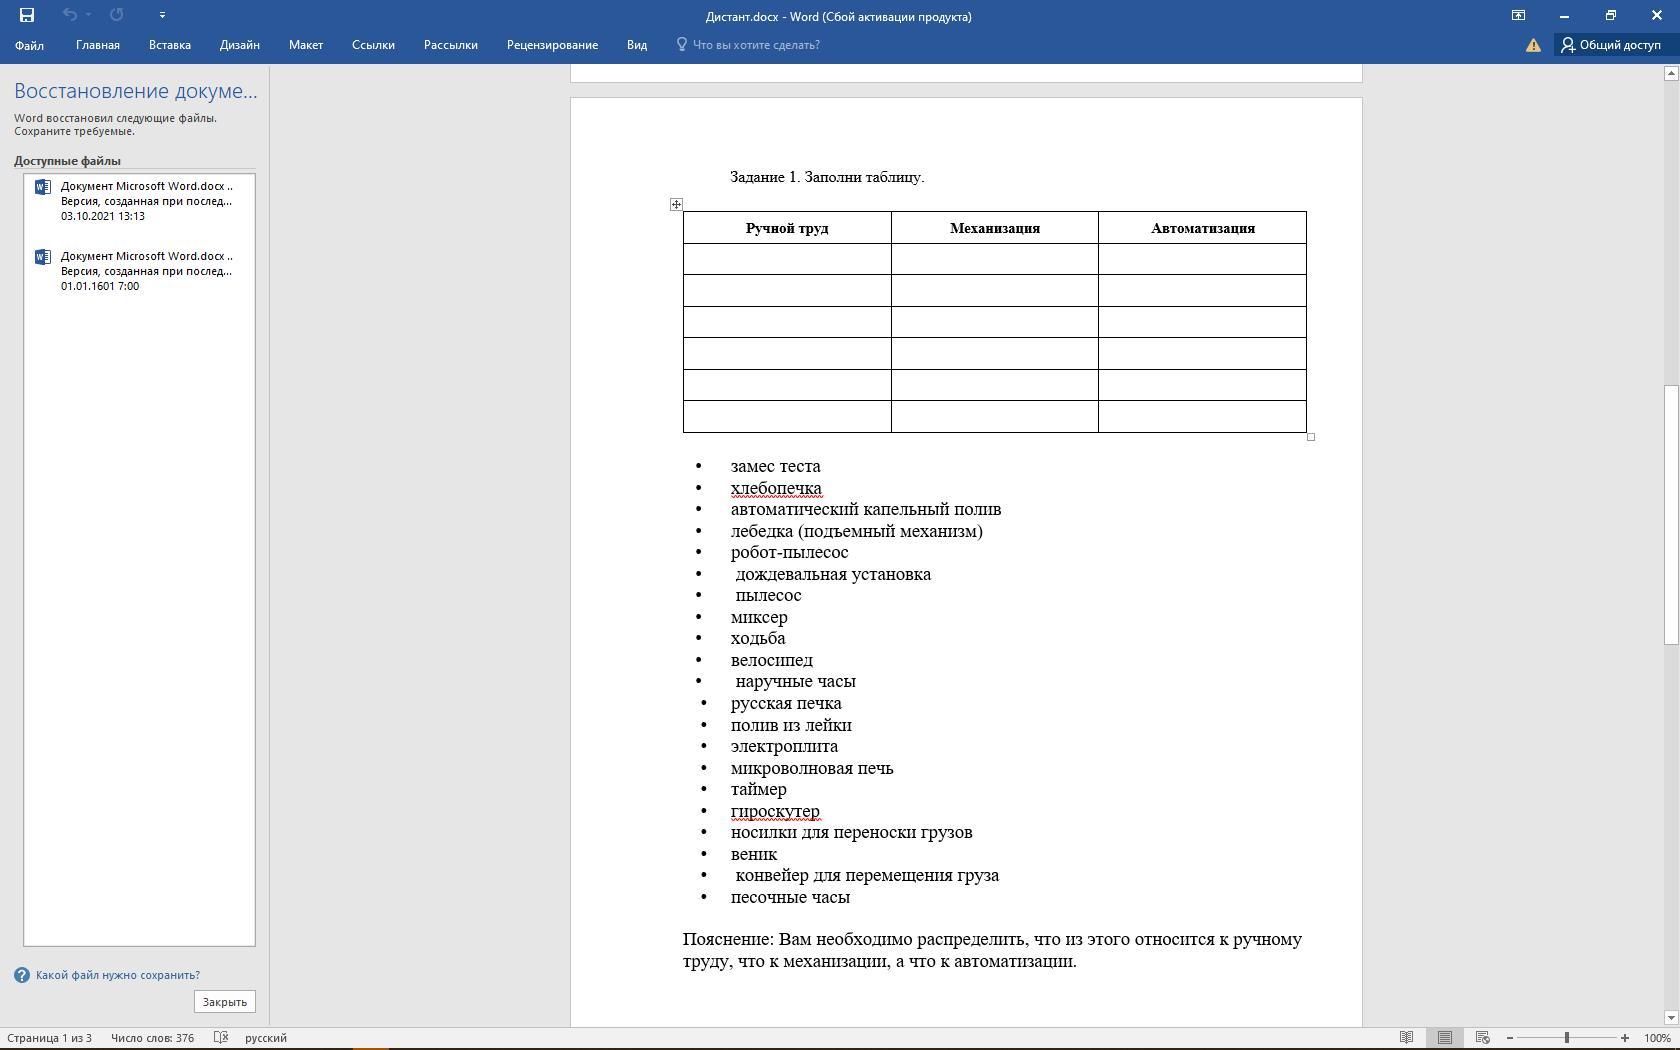Click the 'Ручной труд' table header cell

[787, 228]
